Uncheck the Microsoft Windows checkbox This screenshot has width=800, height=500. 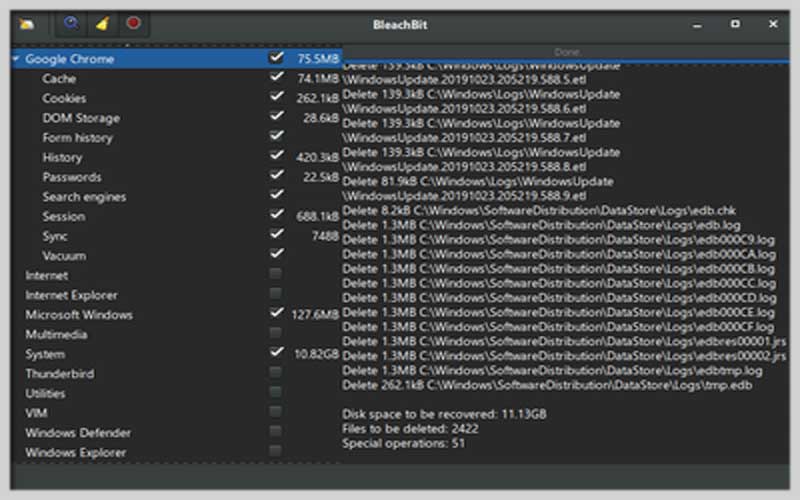coord(276,312)
